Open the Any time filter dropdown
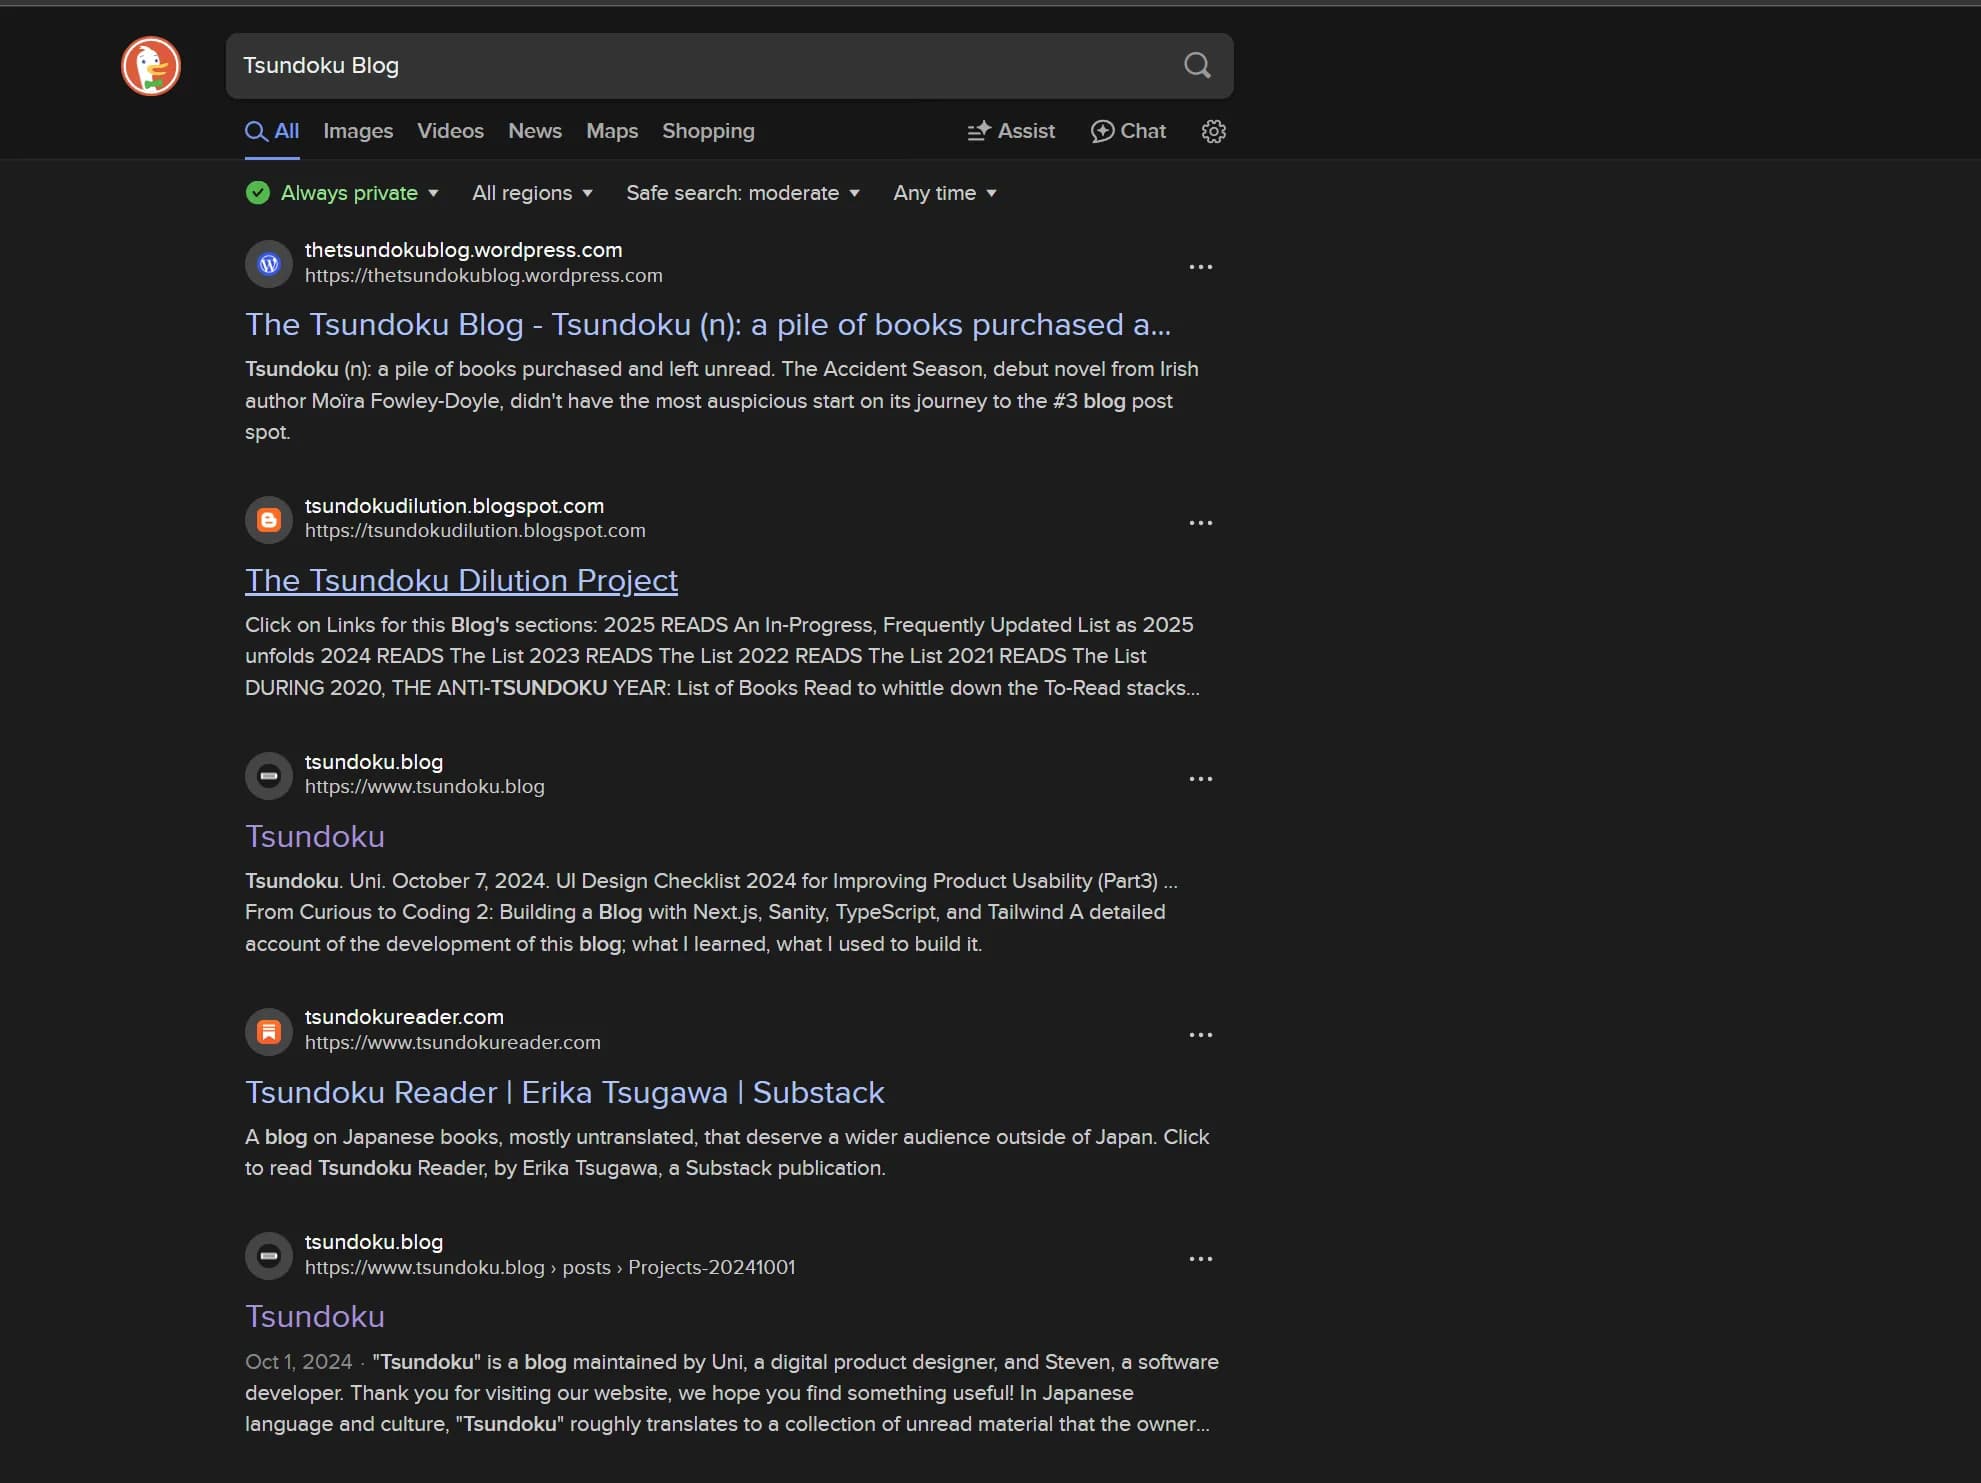 tap(945, 193)
